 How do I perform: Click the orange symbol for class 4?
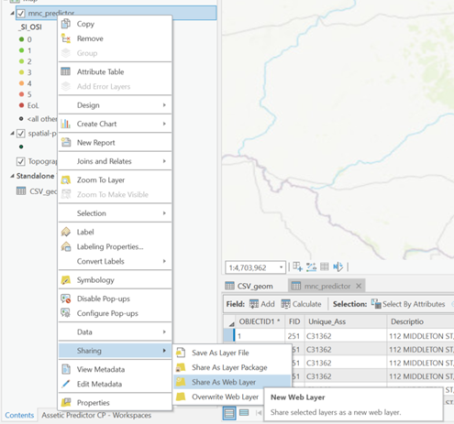pyautogui.click(x=21, y=83)
